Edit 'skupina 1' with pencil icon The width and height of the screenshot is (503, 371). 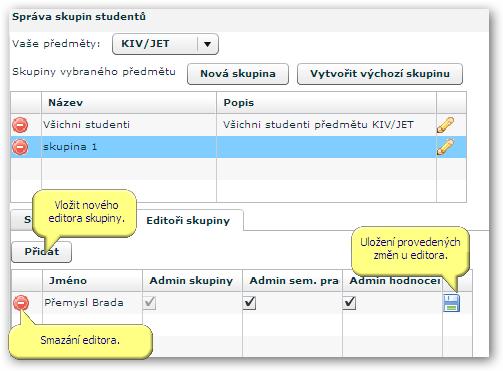[x=446, y=147]
